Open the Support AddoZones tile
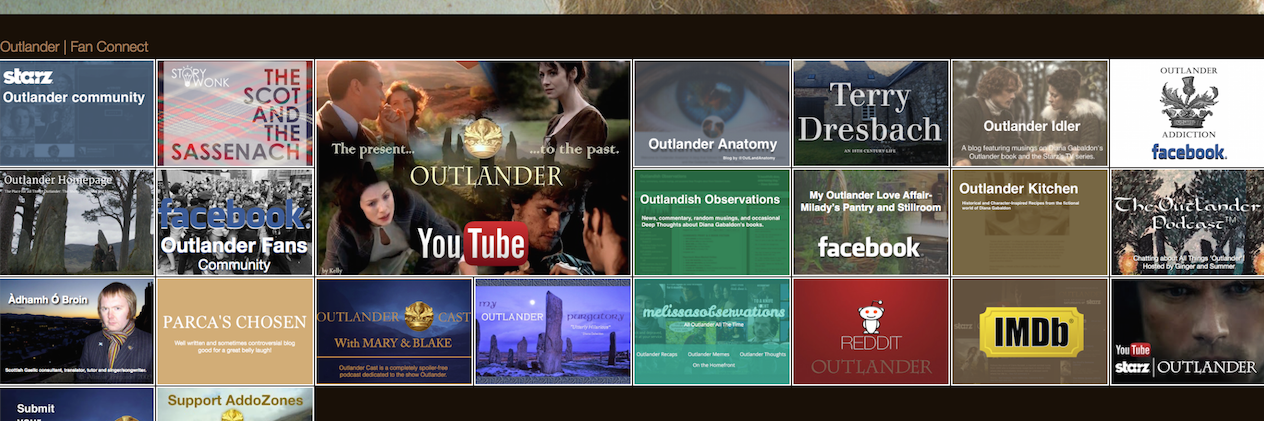 point(235,404)
